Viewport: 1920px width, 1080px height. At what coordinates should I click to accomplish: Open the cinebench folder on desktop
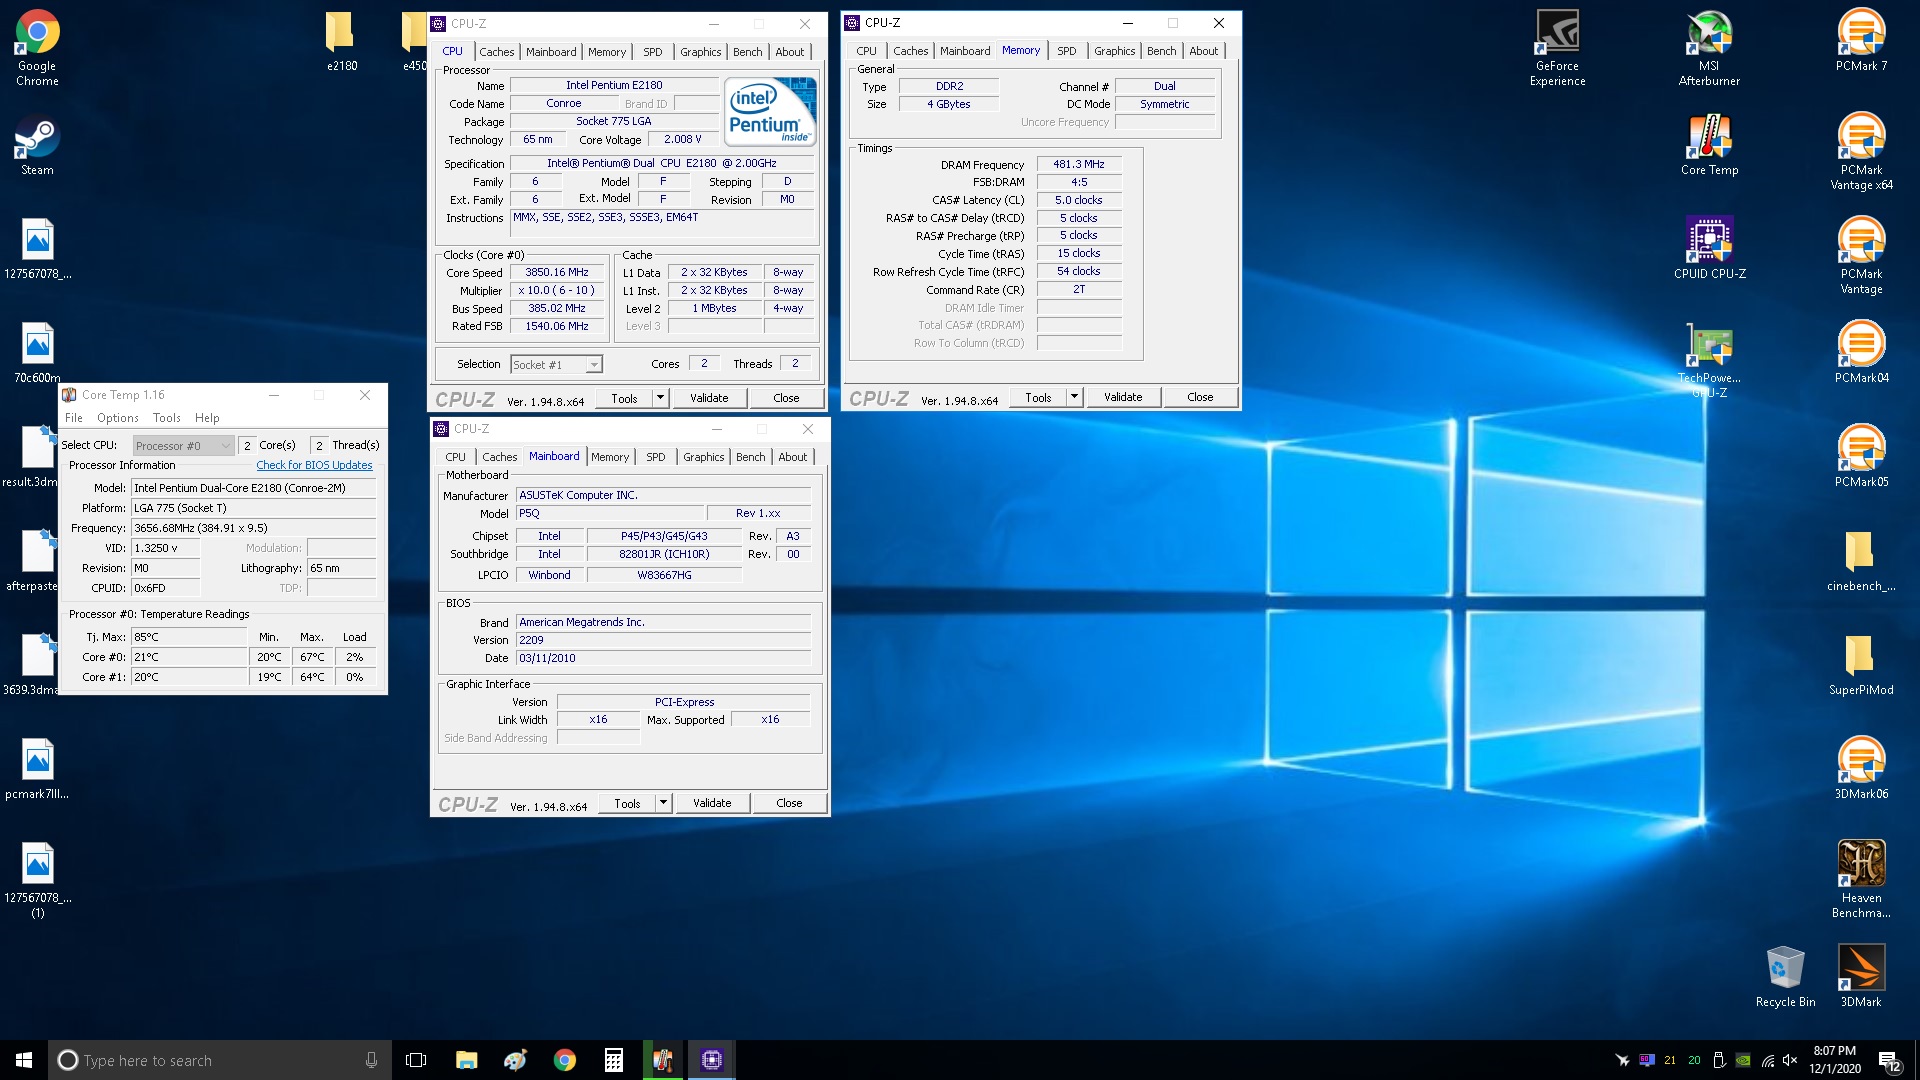[x=1861, y=561]
